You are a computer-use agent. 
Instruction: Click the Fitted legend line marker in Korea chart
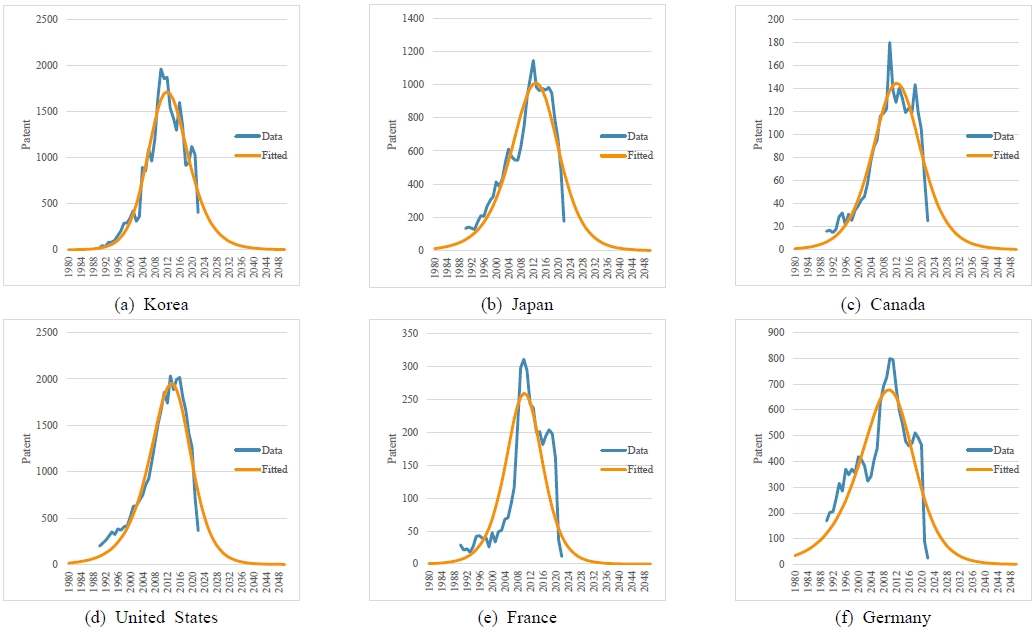click(247, 156)
